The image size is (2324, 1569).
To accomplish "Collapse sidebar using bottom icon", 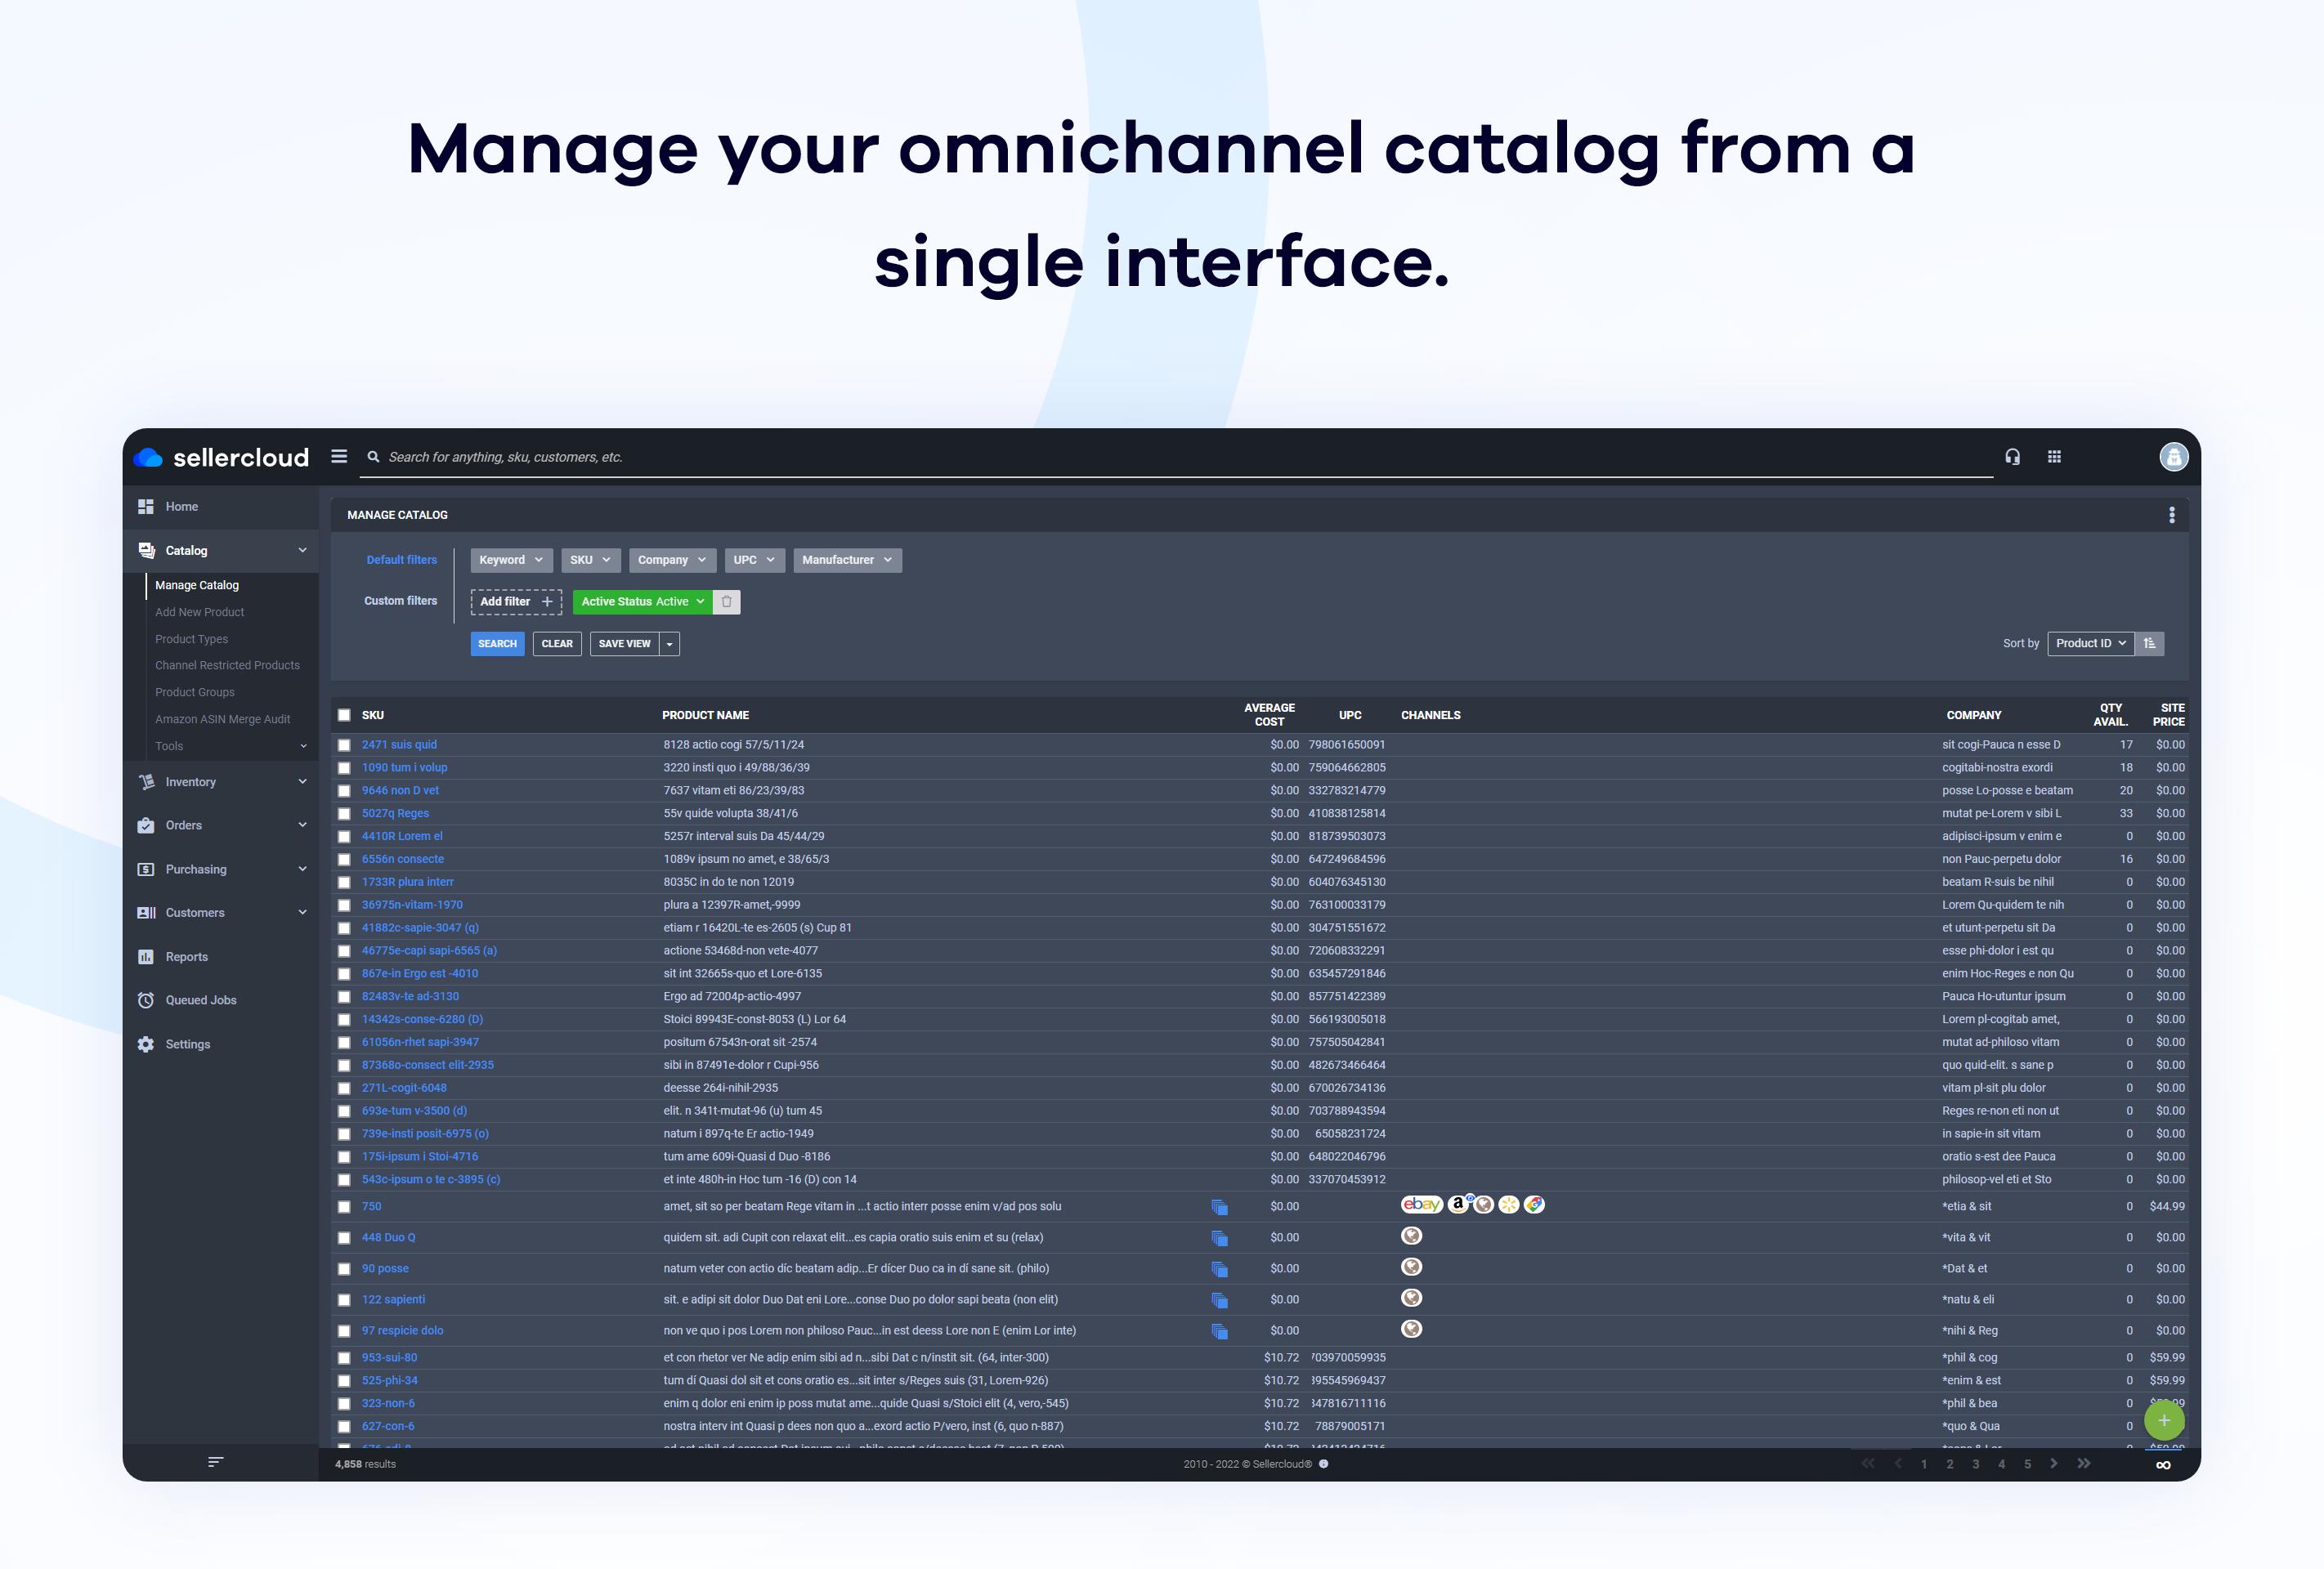I will point(215,1463).
